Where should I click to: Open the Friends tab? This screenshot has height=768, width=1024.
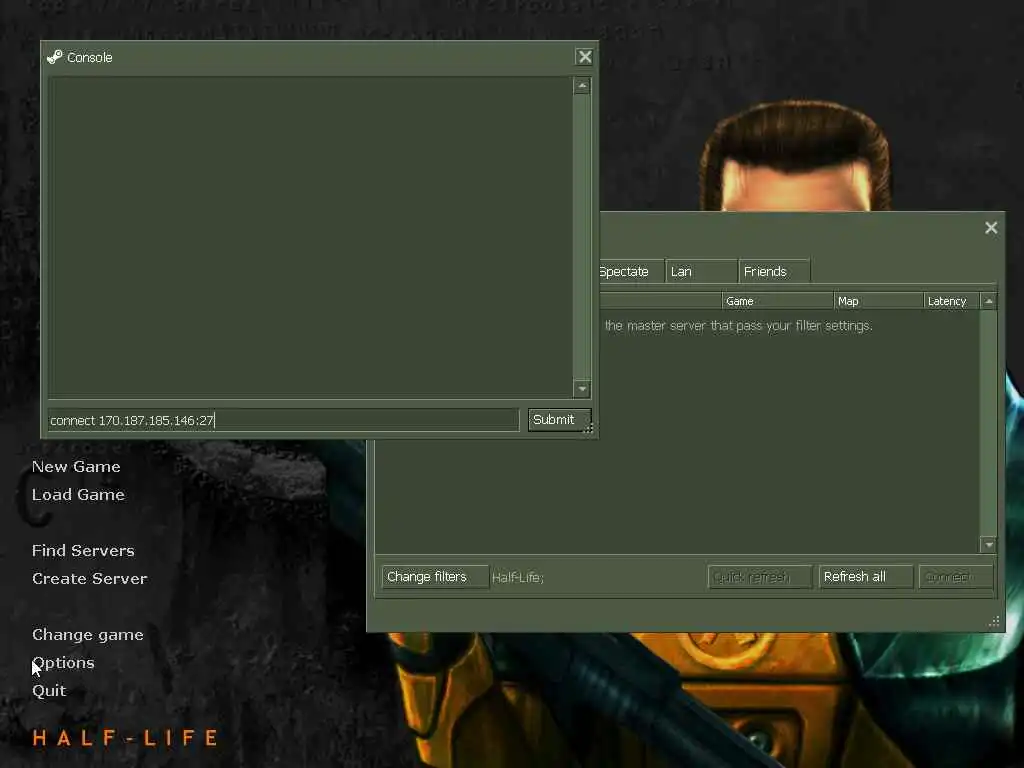point(775,272)
